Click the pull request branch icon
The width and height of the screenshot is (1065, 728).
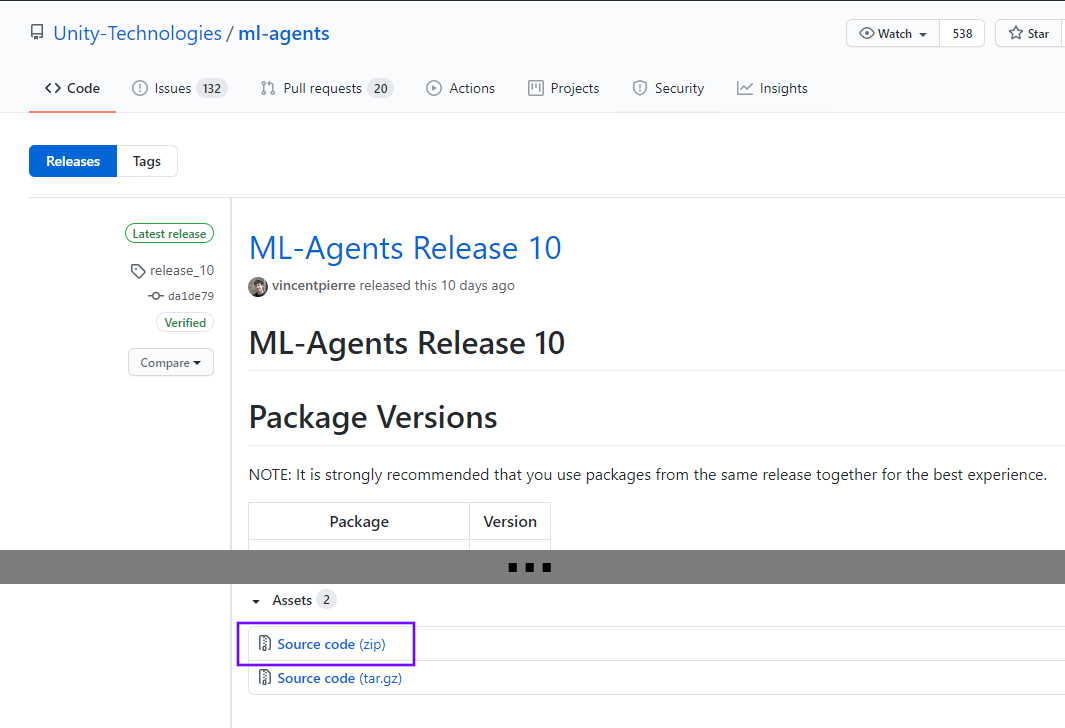(268, 88)
